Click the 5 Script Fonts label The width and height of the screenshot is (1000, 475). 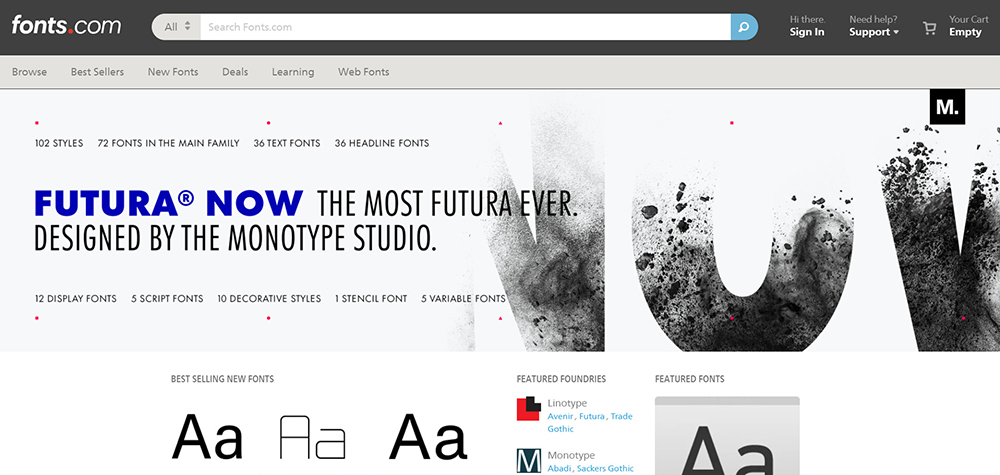(167, 298)
